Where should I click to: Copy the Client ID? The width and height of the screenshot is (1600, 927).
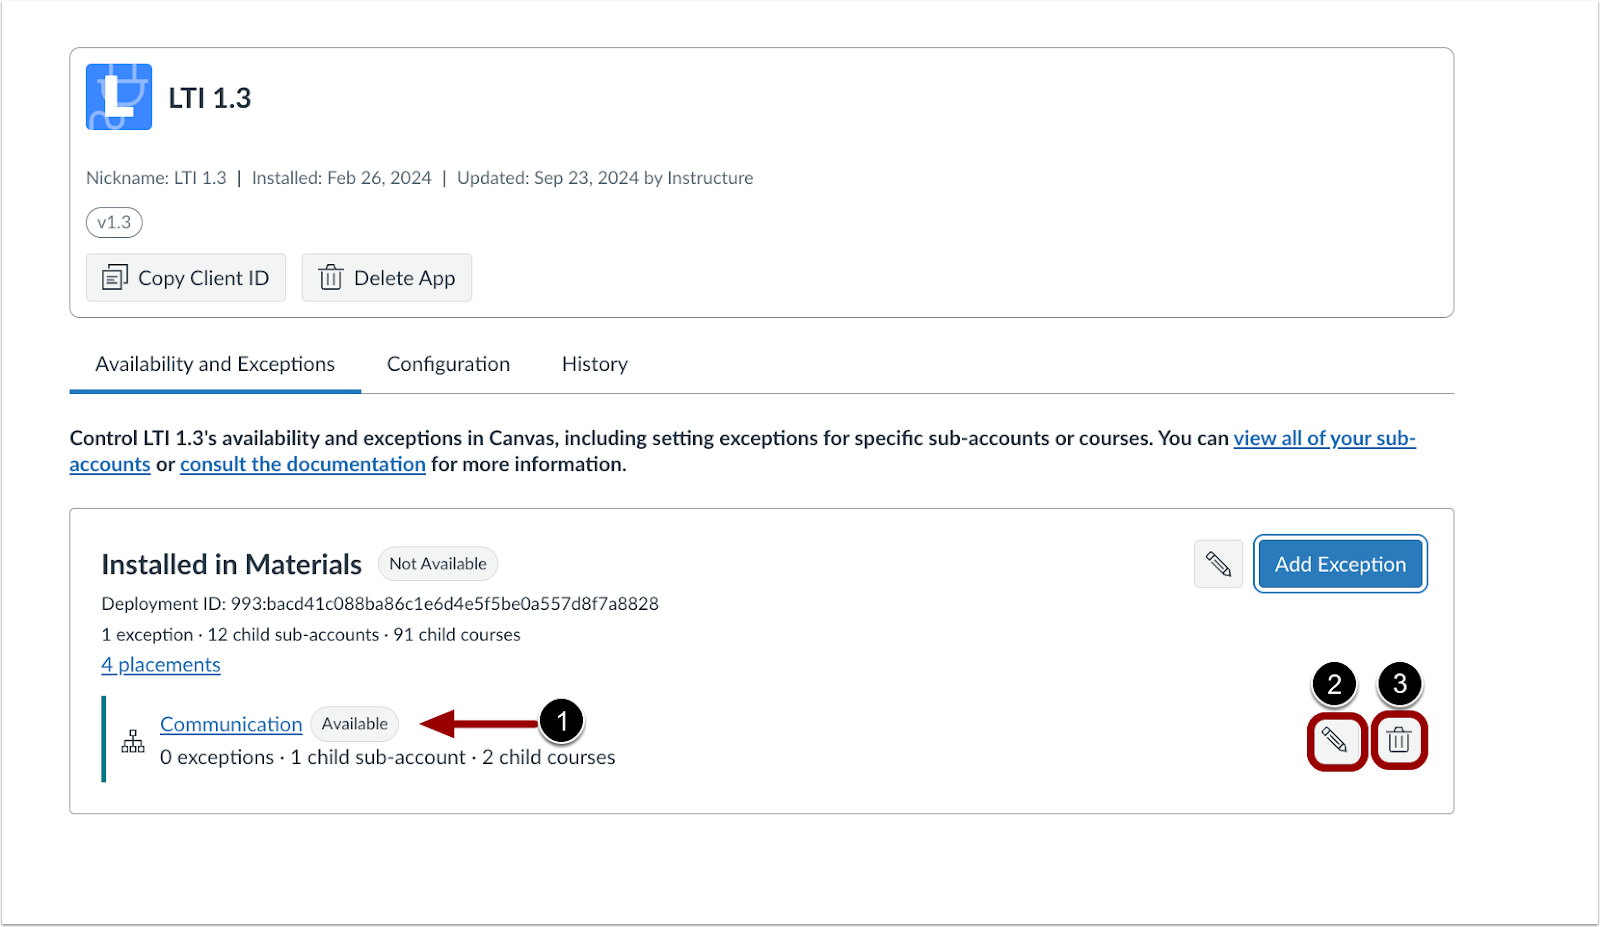186,278
